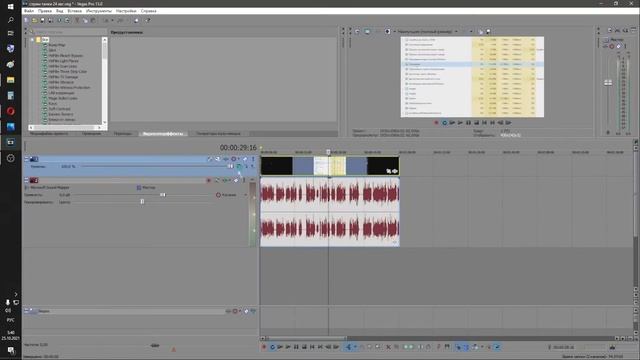The width and height of the screenshot is (640, 360).
Task: Create a new empty project from the toolbar
Action: pyautogui.click(x=26, y=20)
